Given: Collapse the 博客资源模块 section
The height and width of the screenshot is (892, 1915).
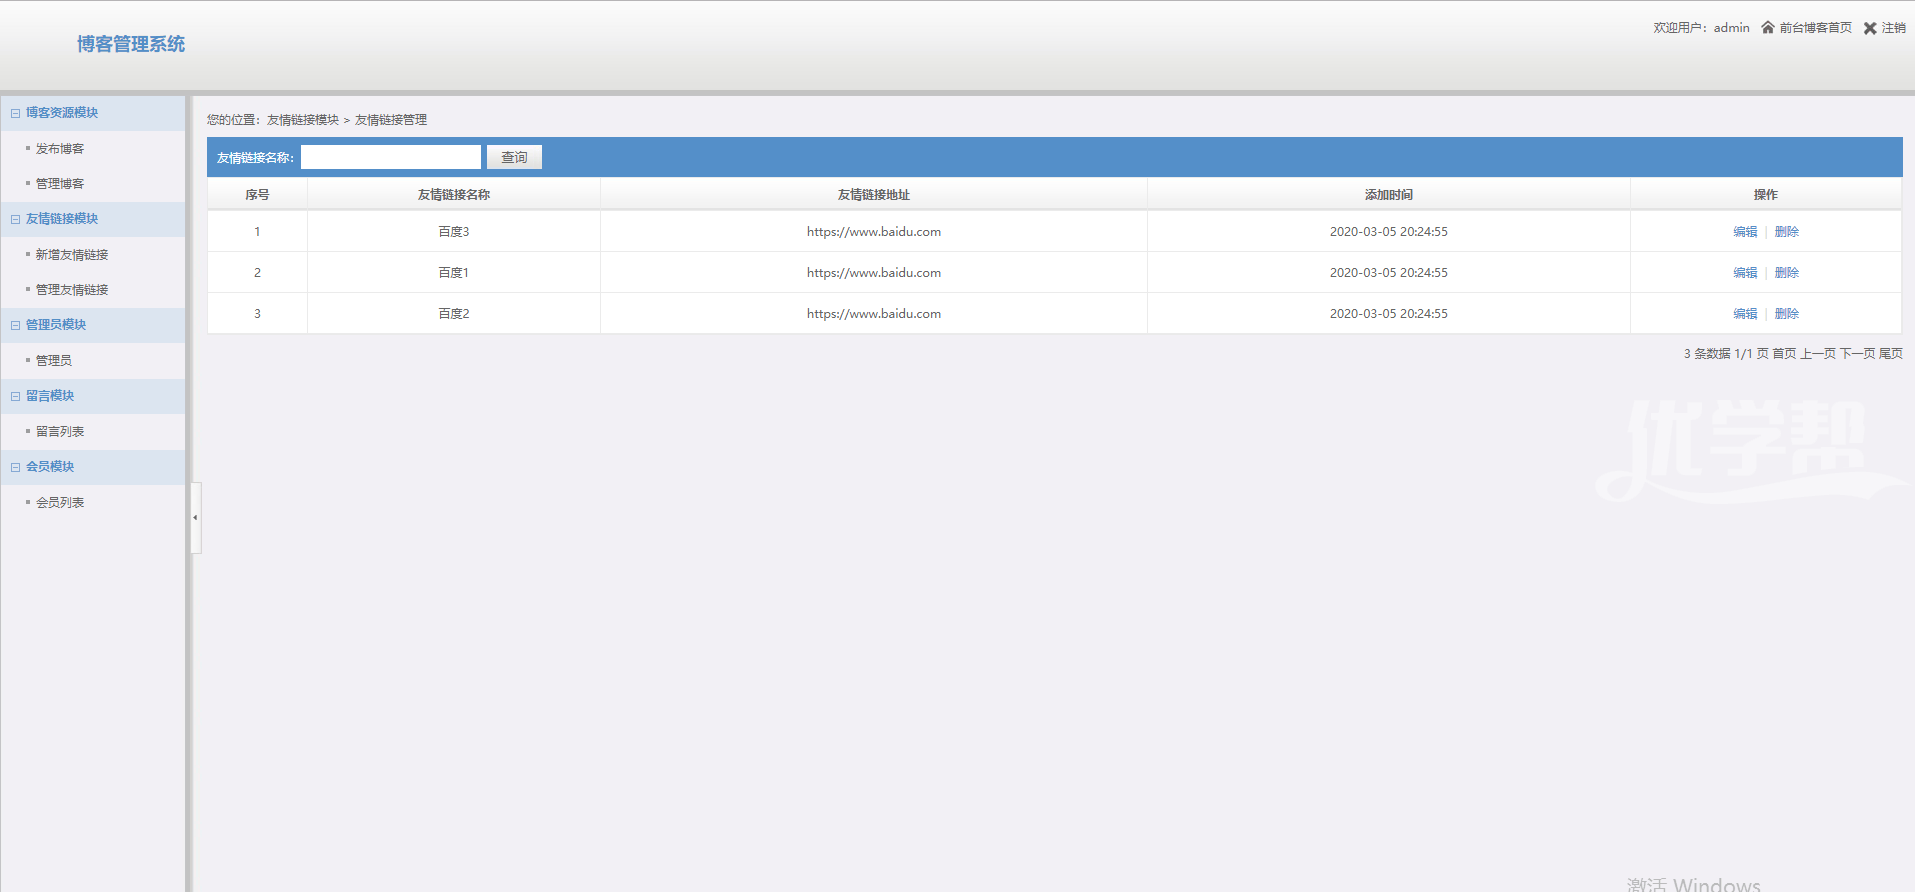Looking at the screenshot, I should [15, 113].
